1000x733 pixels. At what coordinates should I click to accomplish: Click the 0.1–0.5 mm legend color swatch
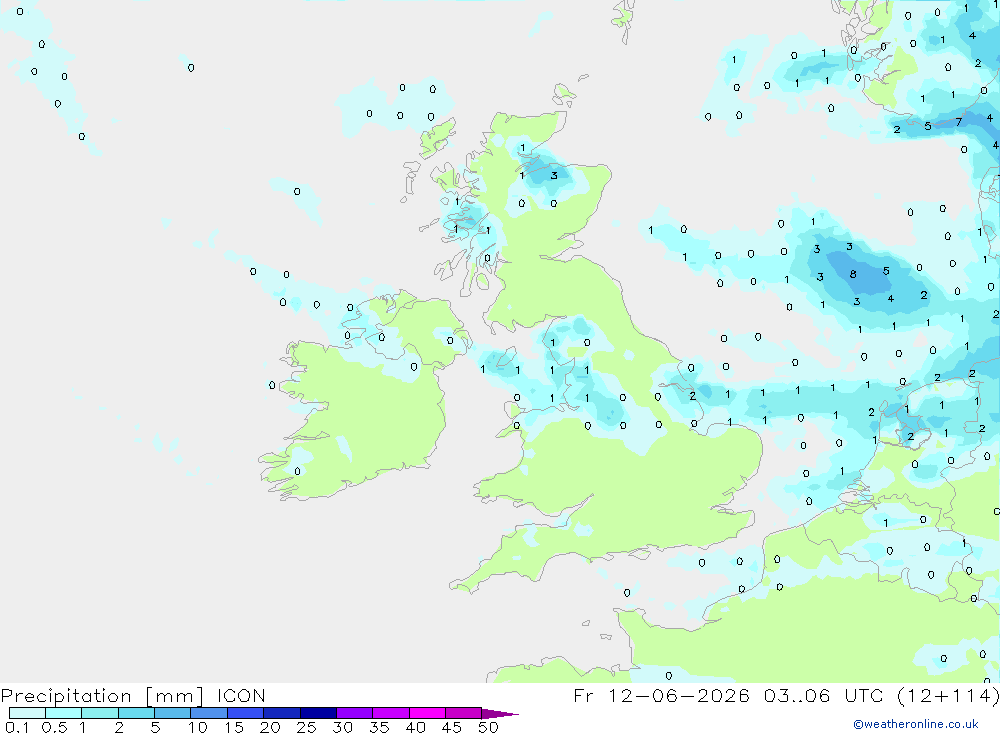[x=27, y=713]
